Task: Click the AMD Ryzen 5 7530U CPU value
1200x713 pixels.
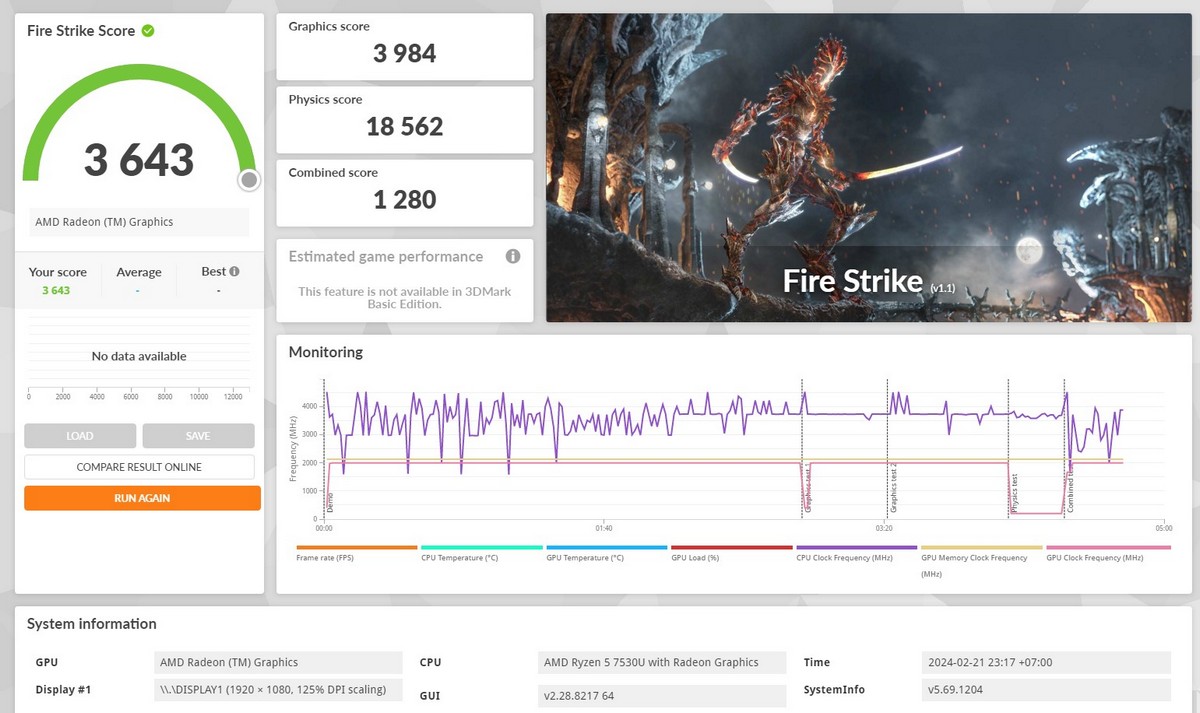Action: click(x=661, y=662)
